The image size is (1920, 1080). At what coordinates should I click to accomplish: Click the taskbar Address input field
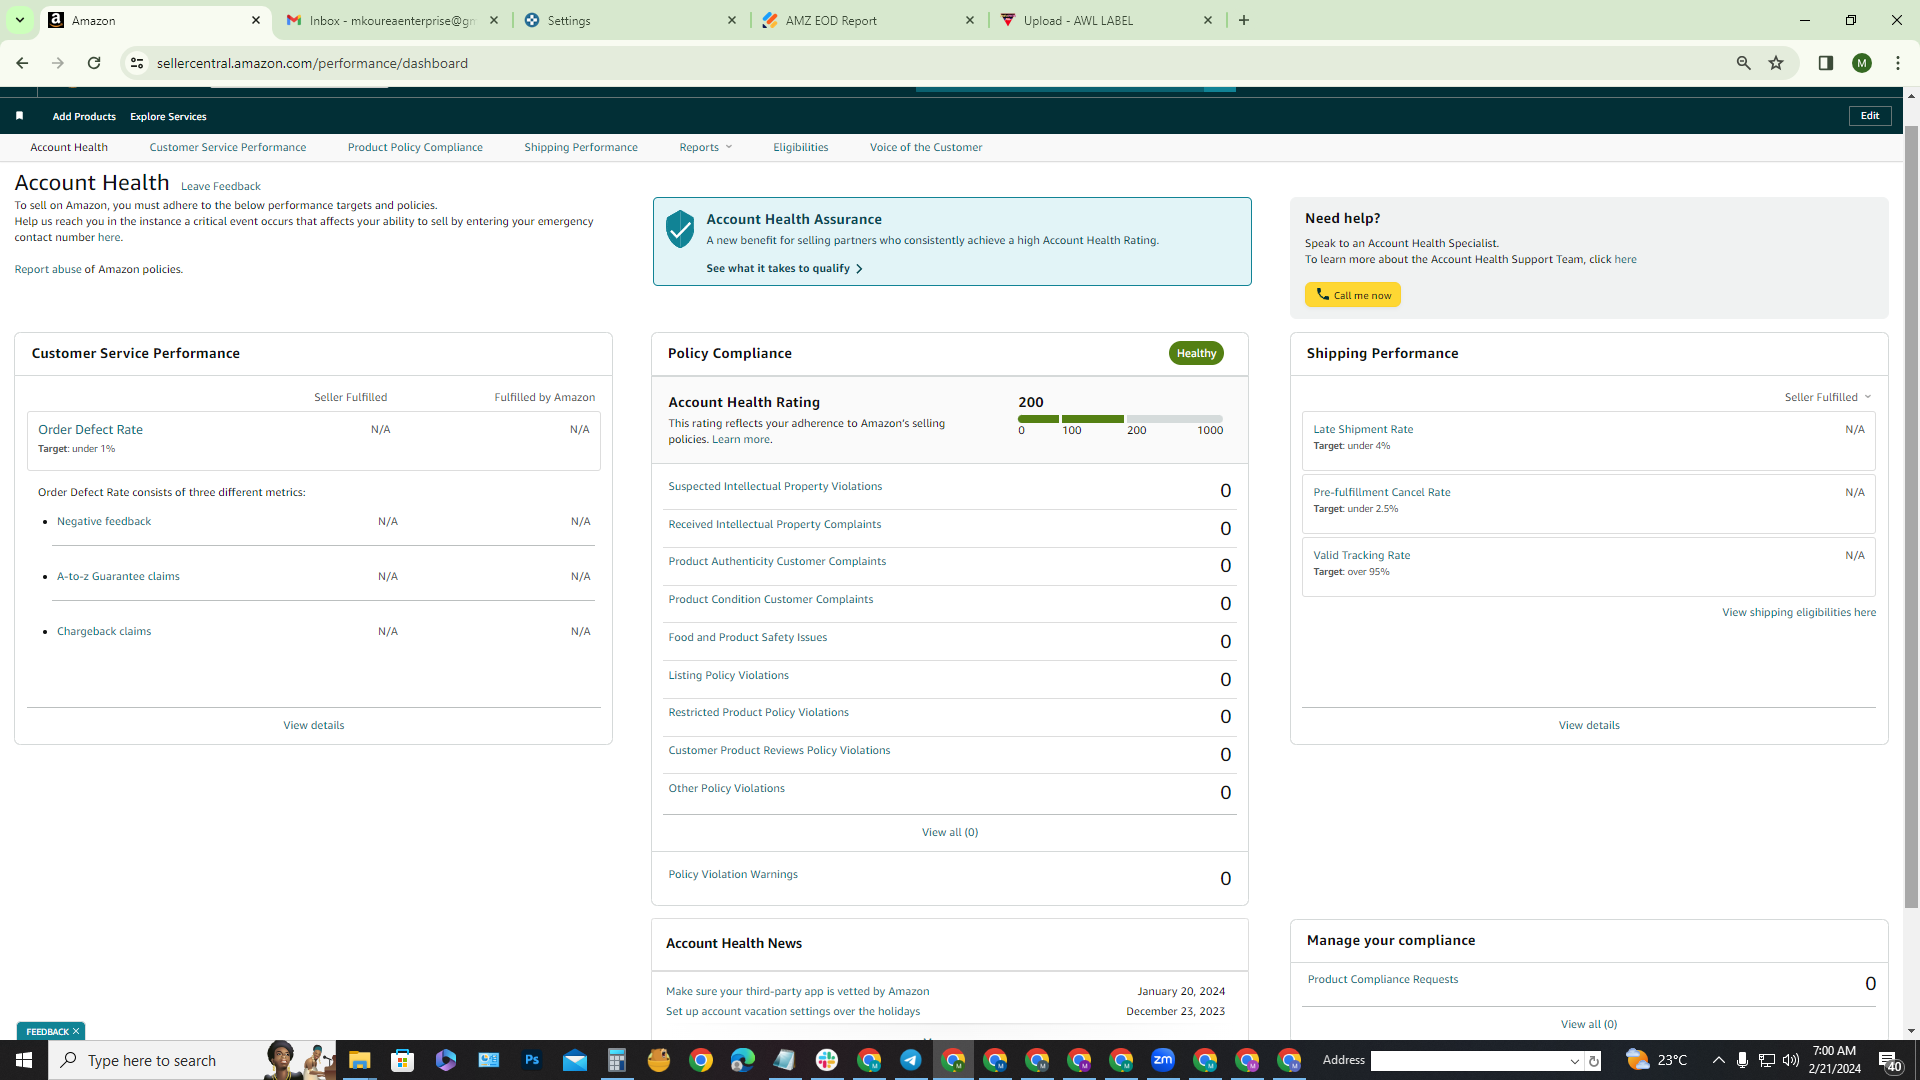[x=1468, y=1061]
